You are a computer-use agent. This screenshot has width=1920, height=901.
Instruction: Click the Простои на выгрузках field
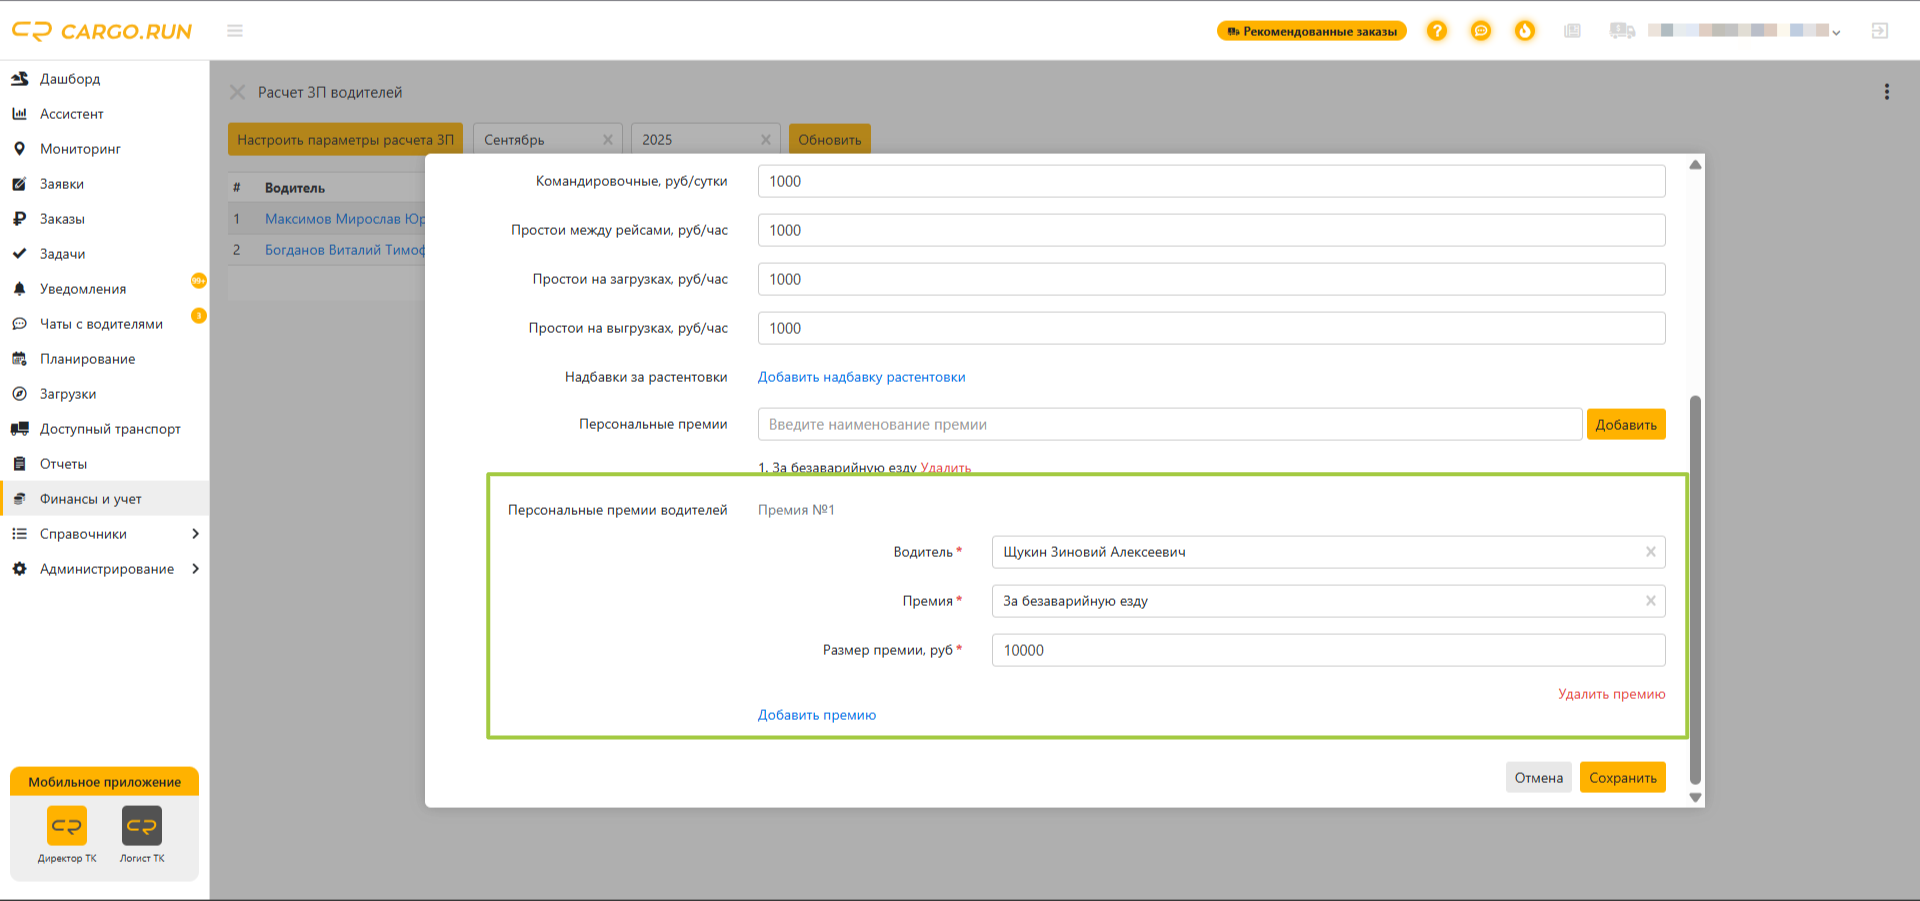[x=1211, y=328]
